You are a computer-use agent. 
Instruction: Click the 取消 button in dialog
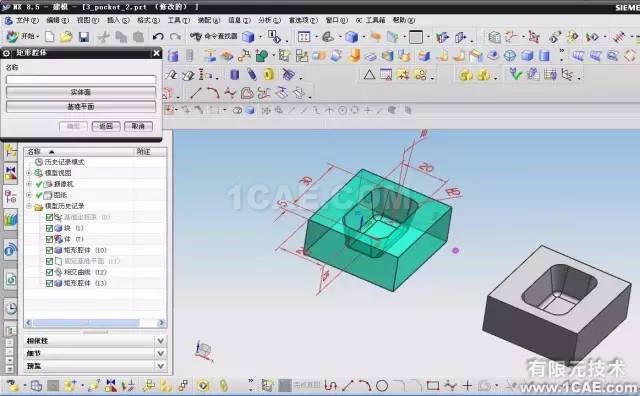[x=138, y=126]
